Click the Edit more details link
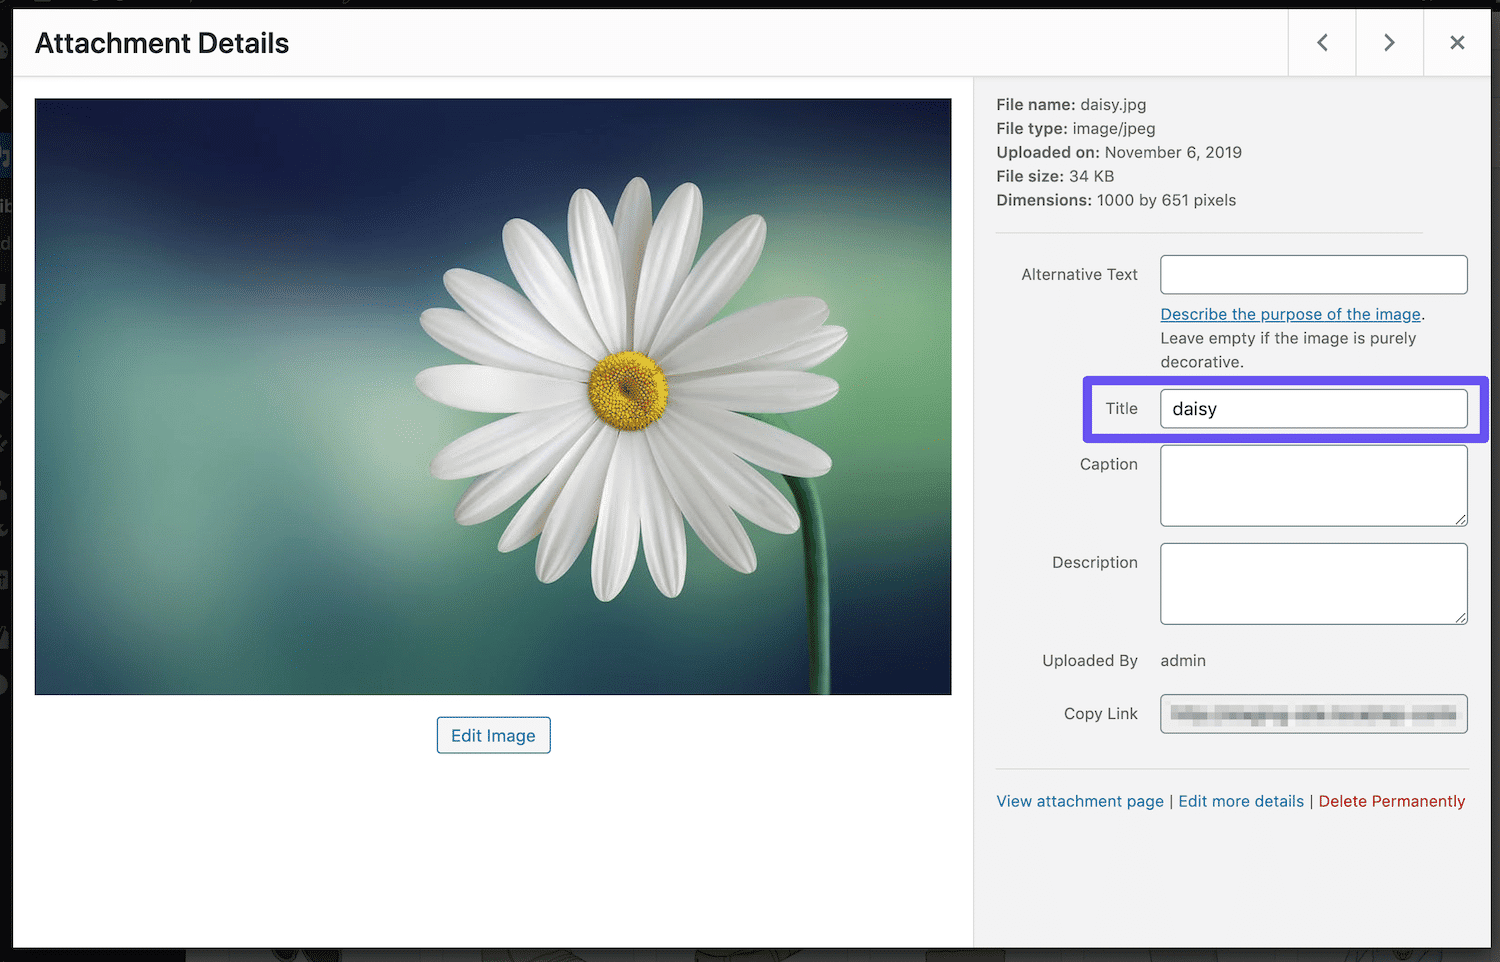Viewport: 1500px width, 962px height. tap(1241, 801)
